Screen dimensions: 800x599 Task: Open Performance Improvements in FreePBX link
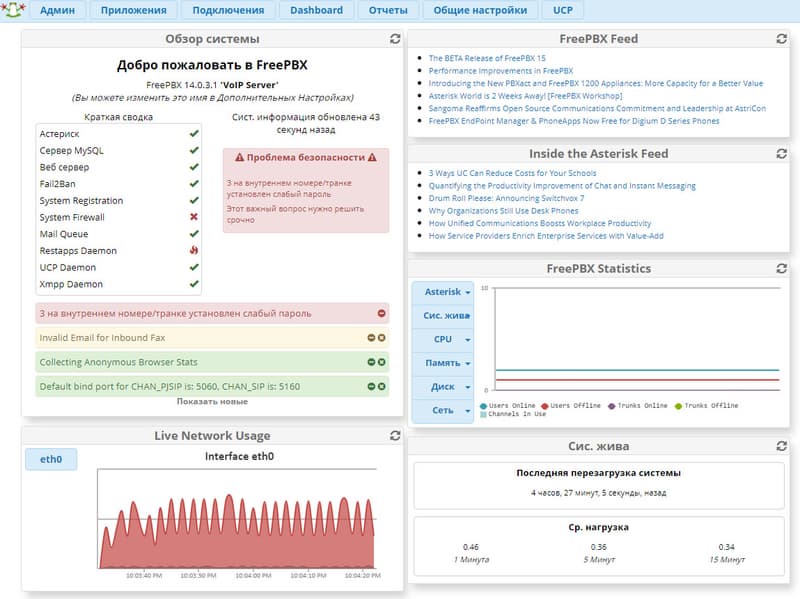pos(501,70)
